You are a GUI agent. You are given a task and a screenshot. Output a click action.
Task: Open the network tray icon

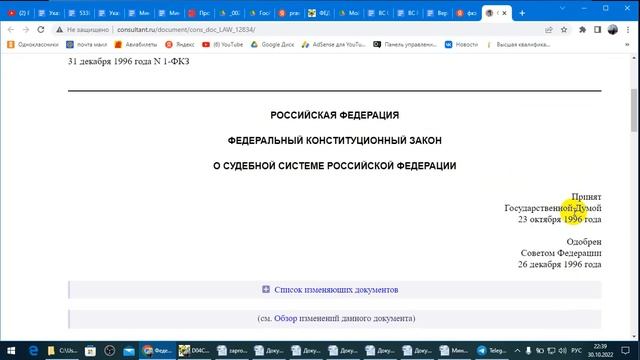point(551,351)
